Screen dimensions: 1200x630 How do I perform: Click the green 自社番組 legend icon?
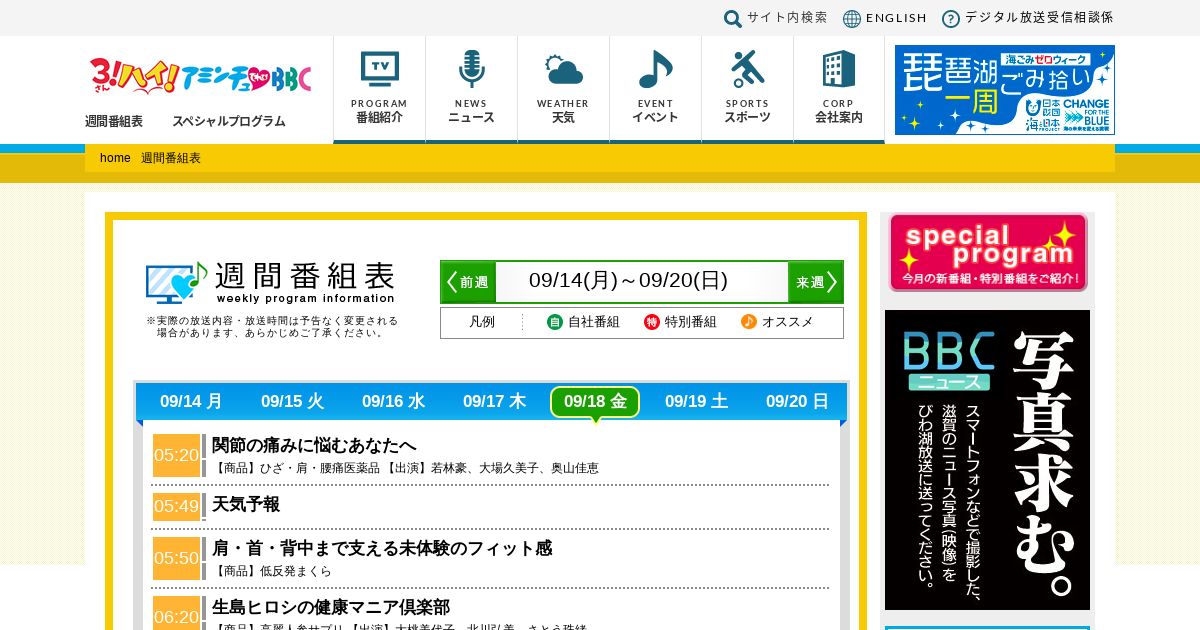coord(555,322)
